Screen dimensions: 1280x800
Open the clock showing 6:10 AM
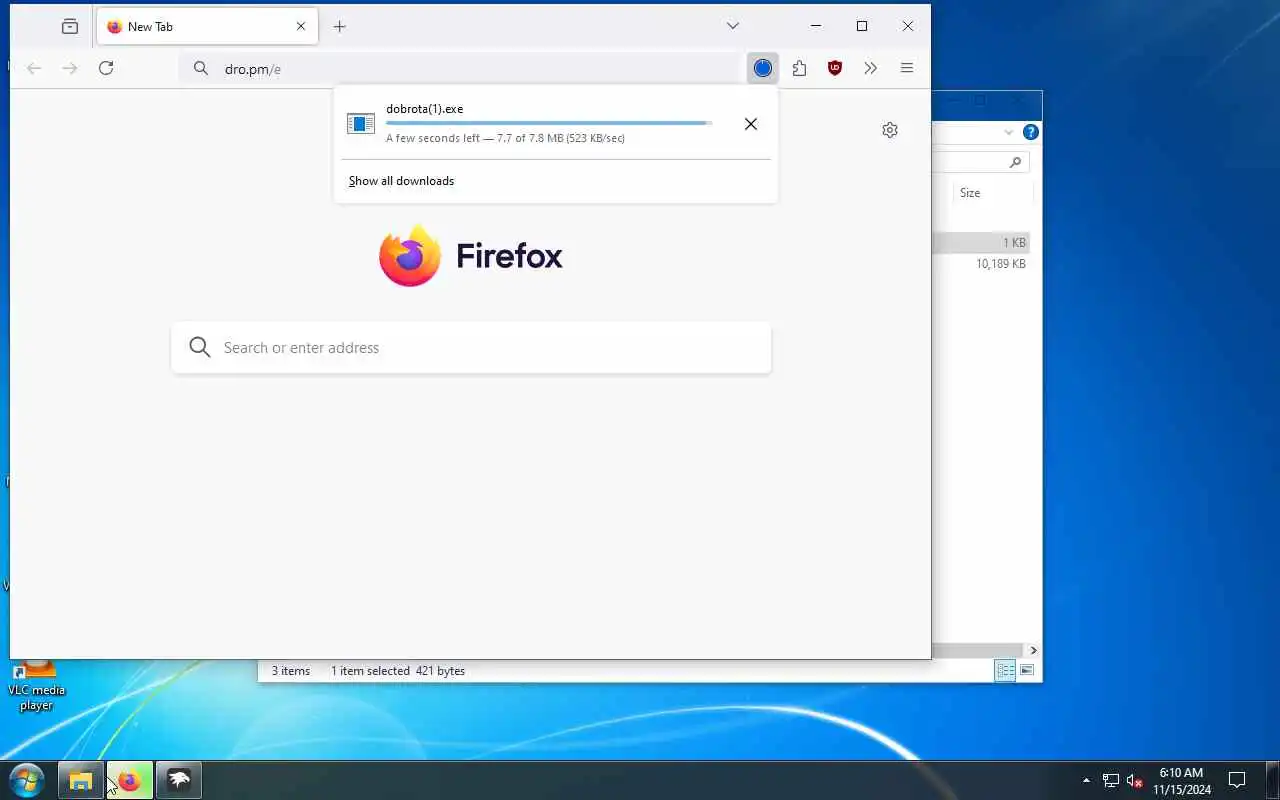(1181, 781)
